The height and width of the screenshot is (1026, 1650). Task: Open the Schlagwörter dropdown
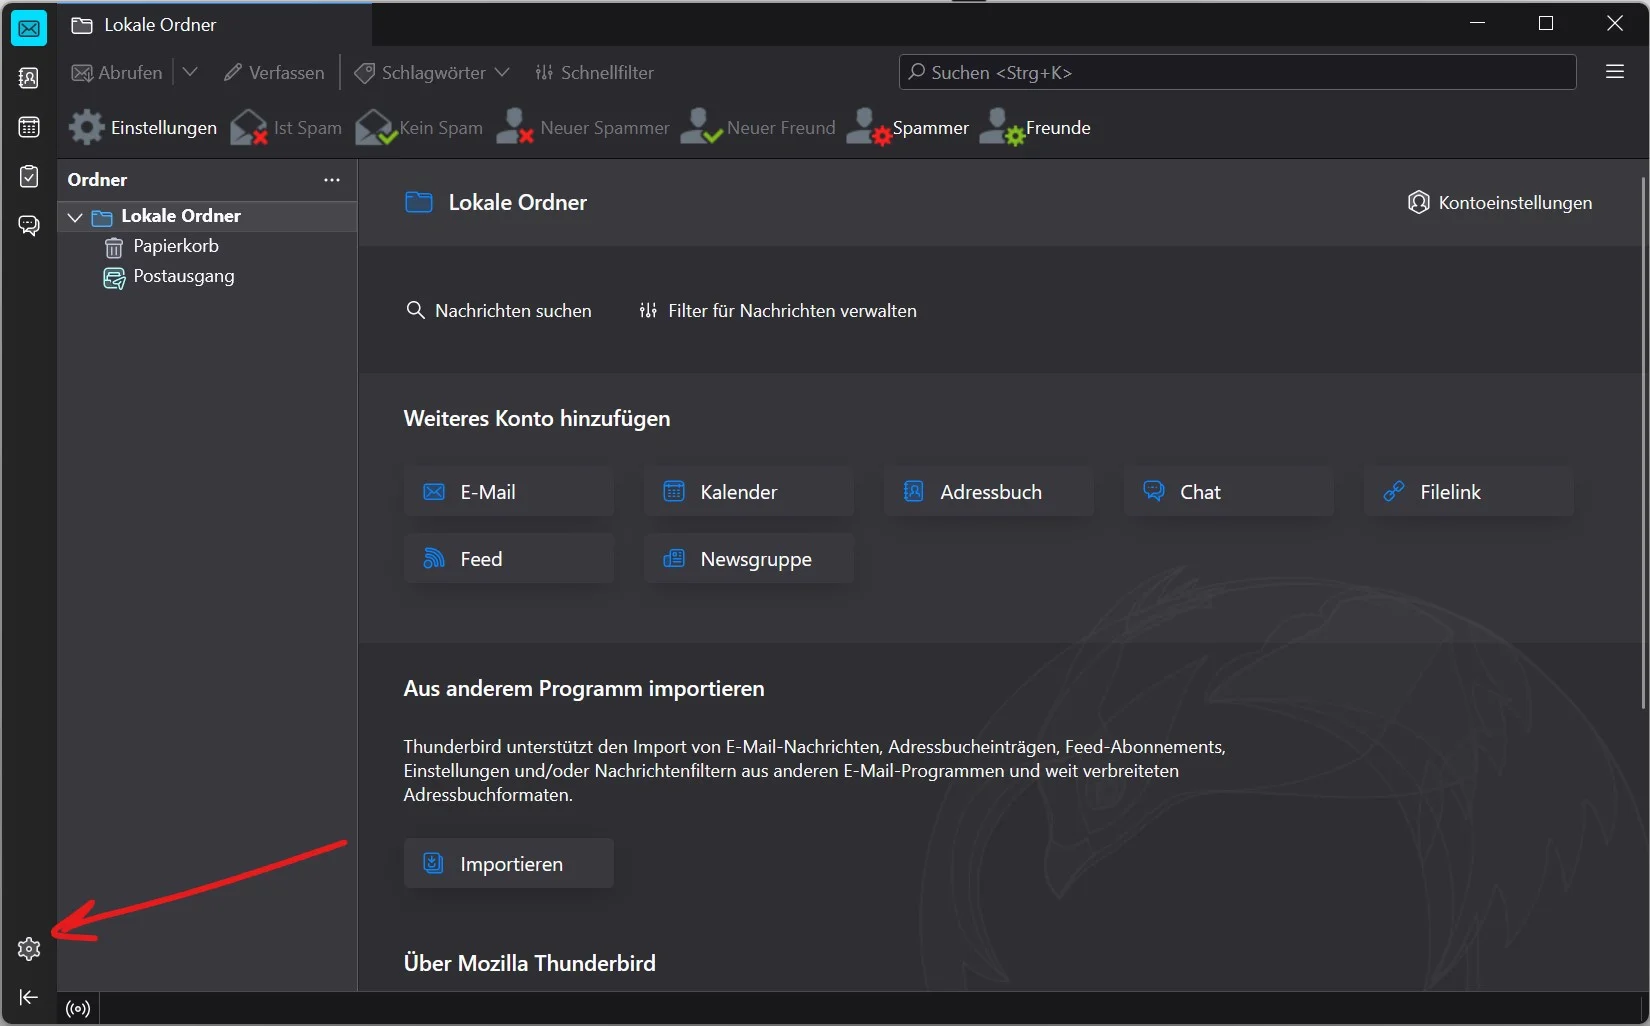[x=432, y=73]
